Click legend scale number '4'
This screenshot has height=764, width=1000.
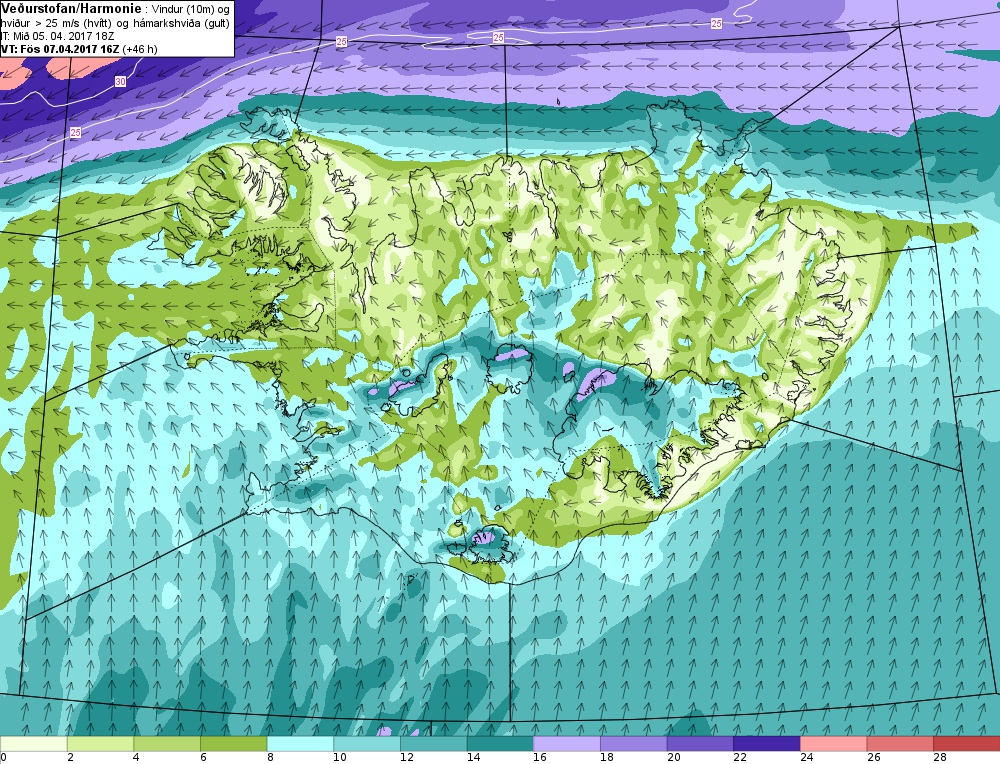pos(137,758)
